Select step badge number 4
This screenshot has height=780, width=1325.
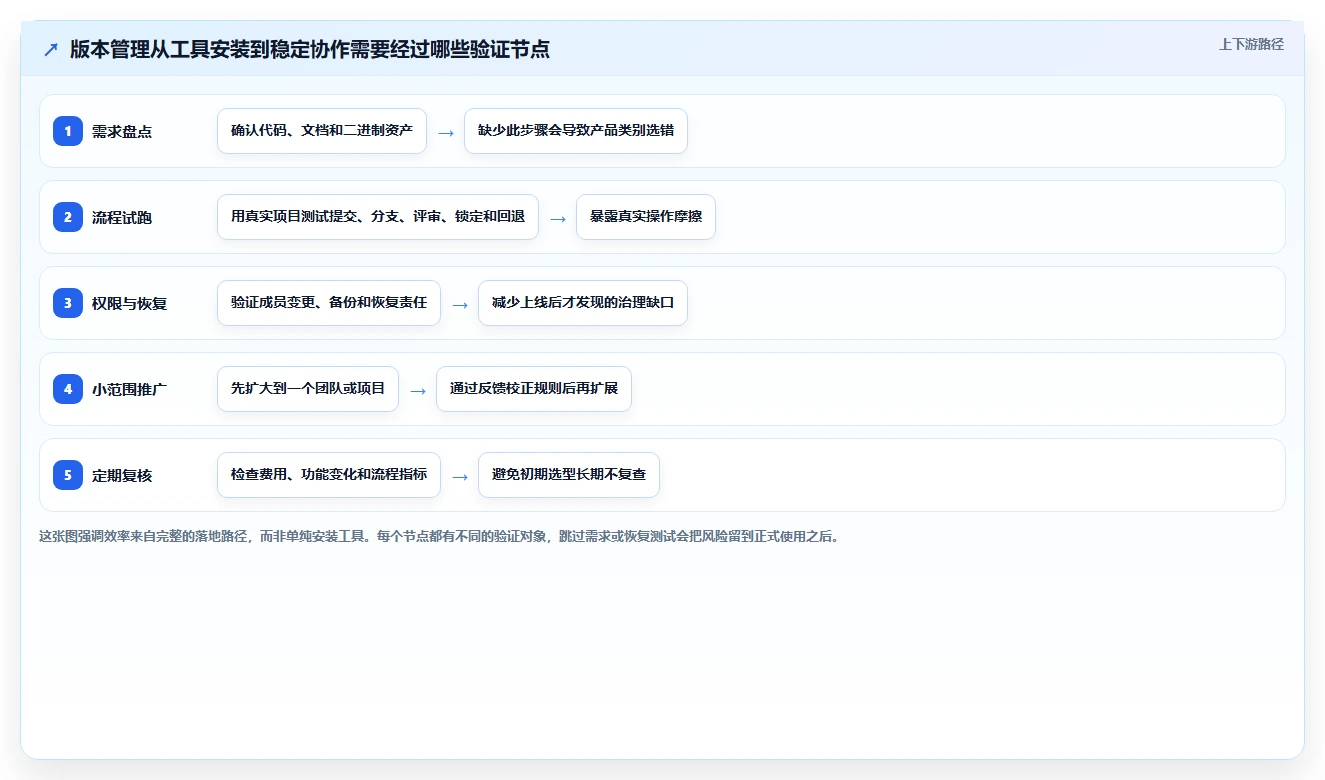(68, 388)
